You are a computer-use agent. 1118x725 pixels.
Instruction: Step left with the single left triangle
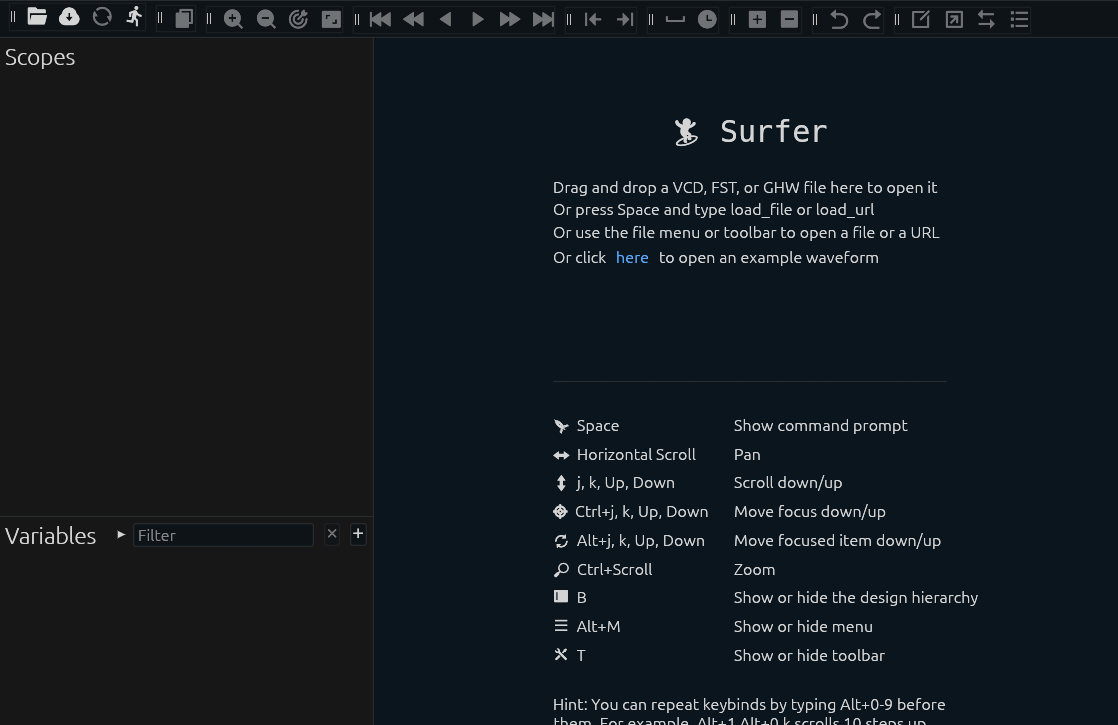click(446, 19)
